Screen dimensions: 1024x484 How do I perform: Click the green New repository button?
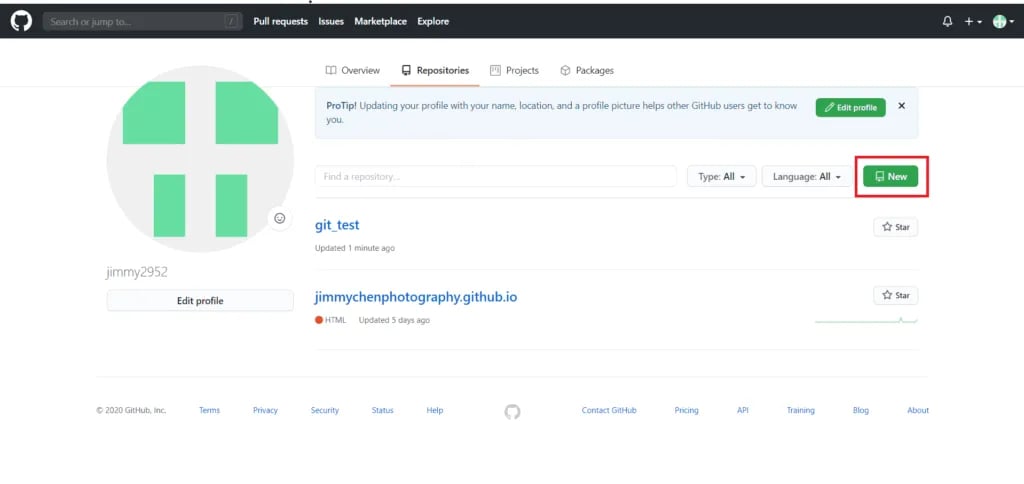(x=891, y=176)
